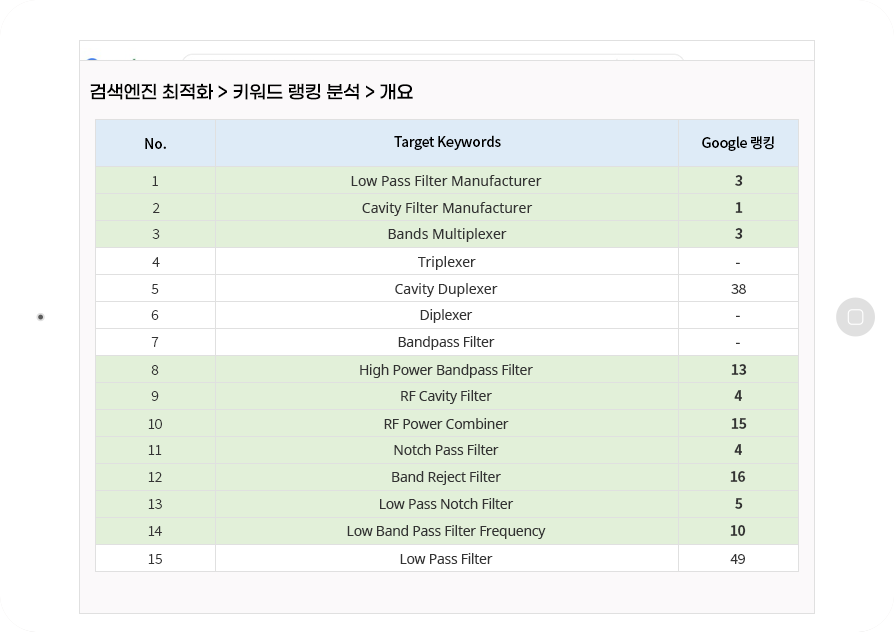Click 'High Power Bandpass Filter' keyword
Viewport: 894px width, 632px height.
point(446,370)
